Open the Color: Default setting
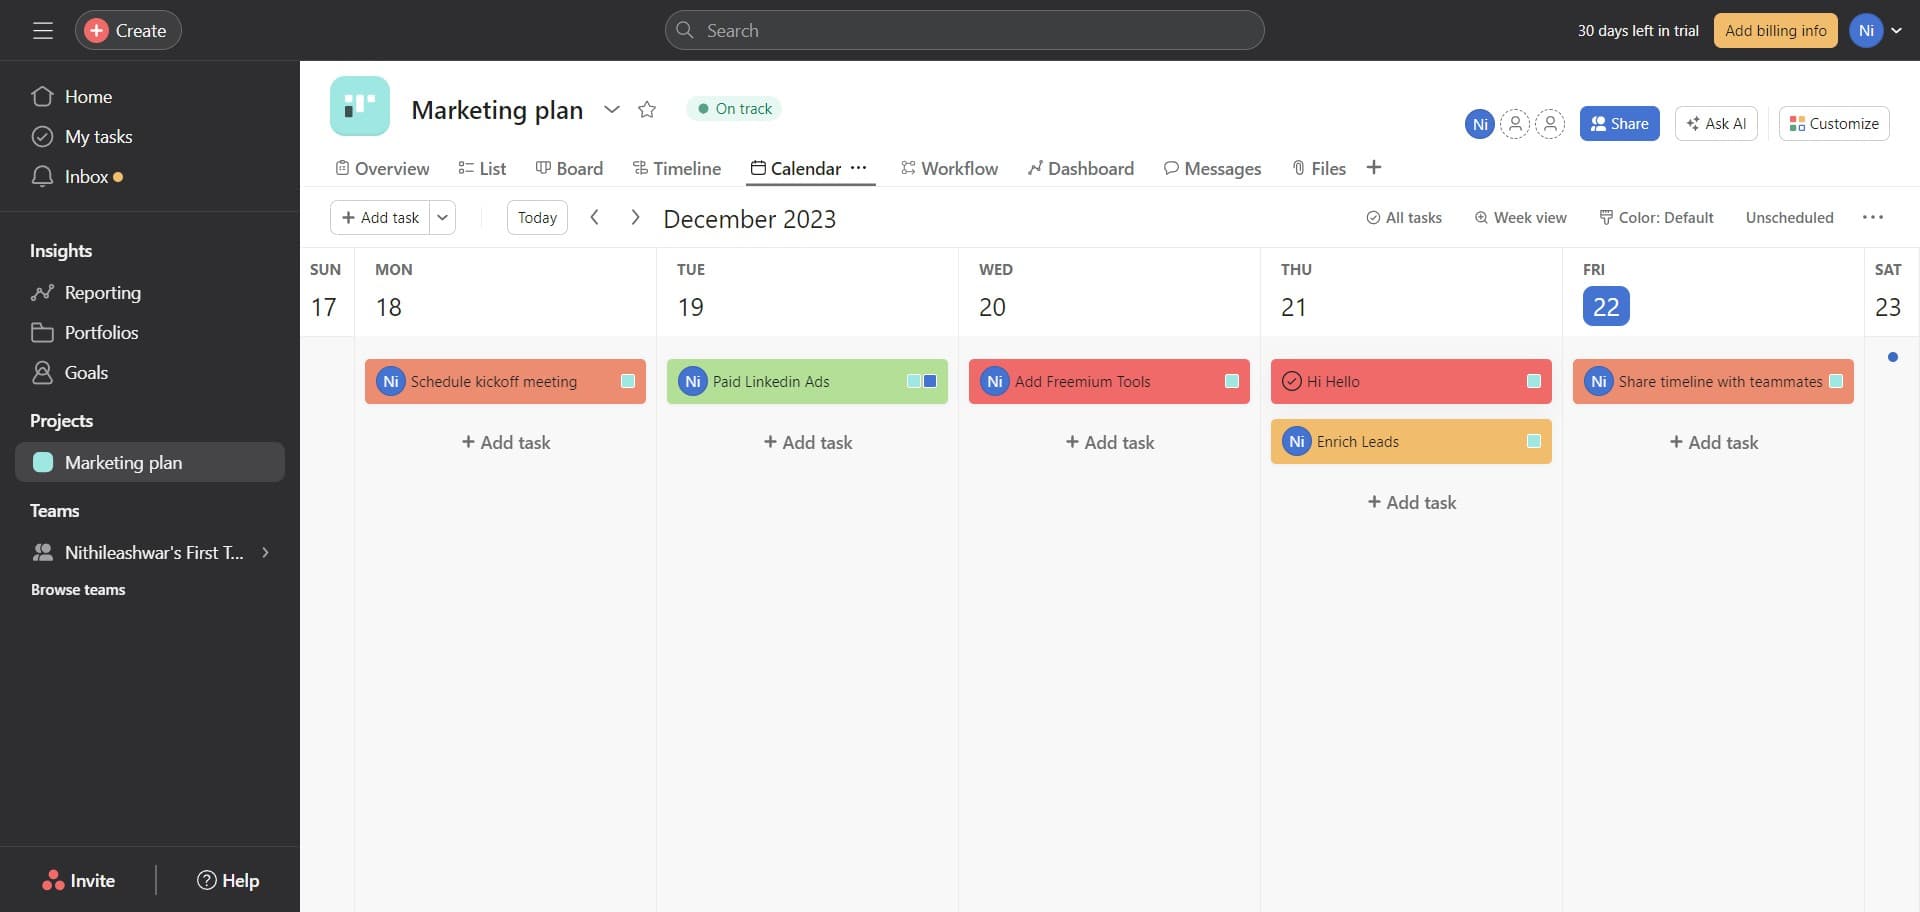 (1655, 217)
